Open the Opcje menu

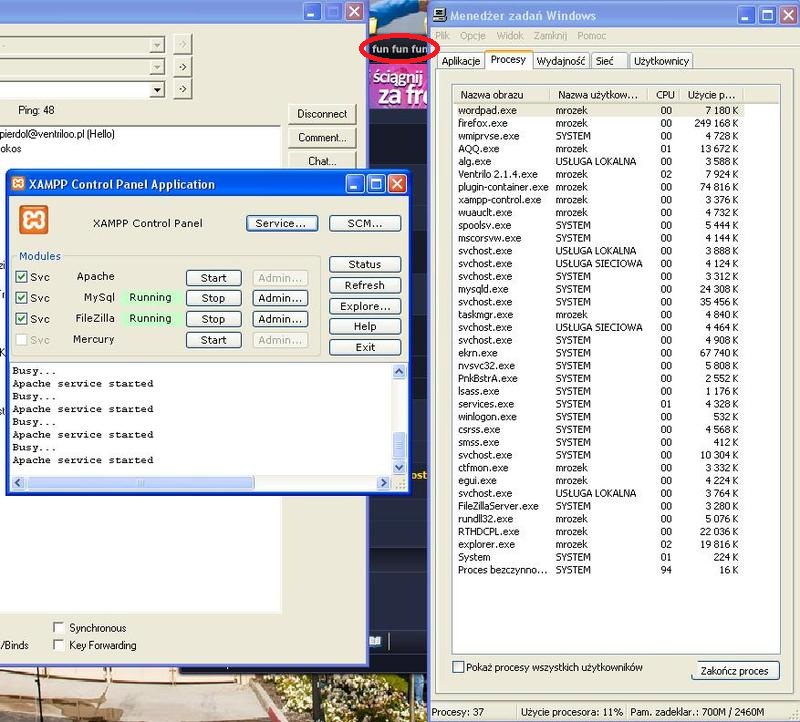coord(472,36)
